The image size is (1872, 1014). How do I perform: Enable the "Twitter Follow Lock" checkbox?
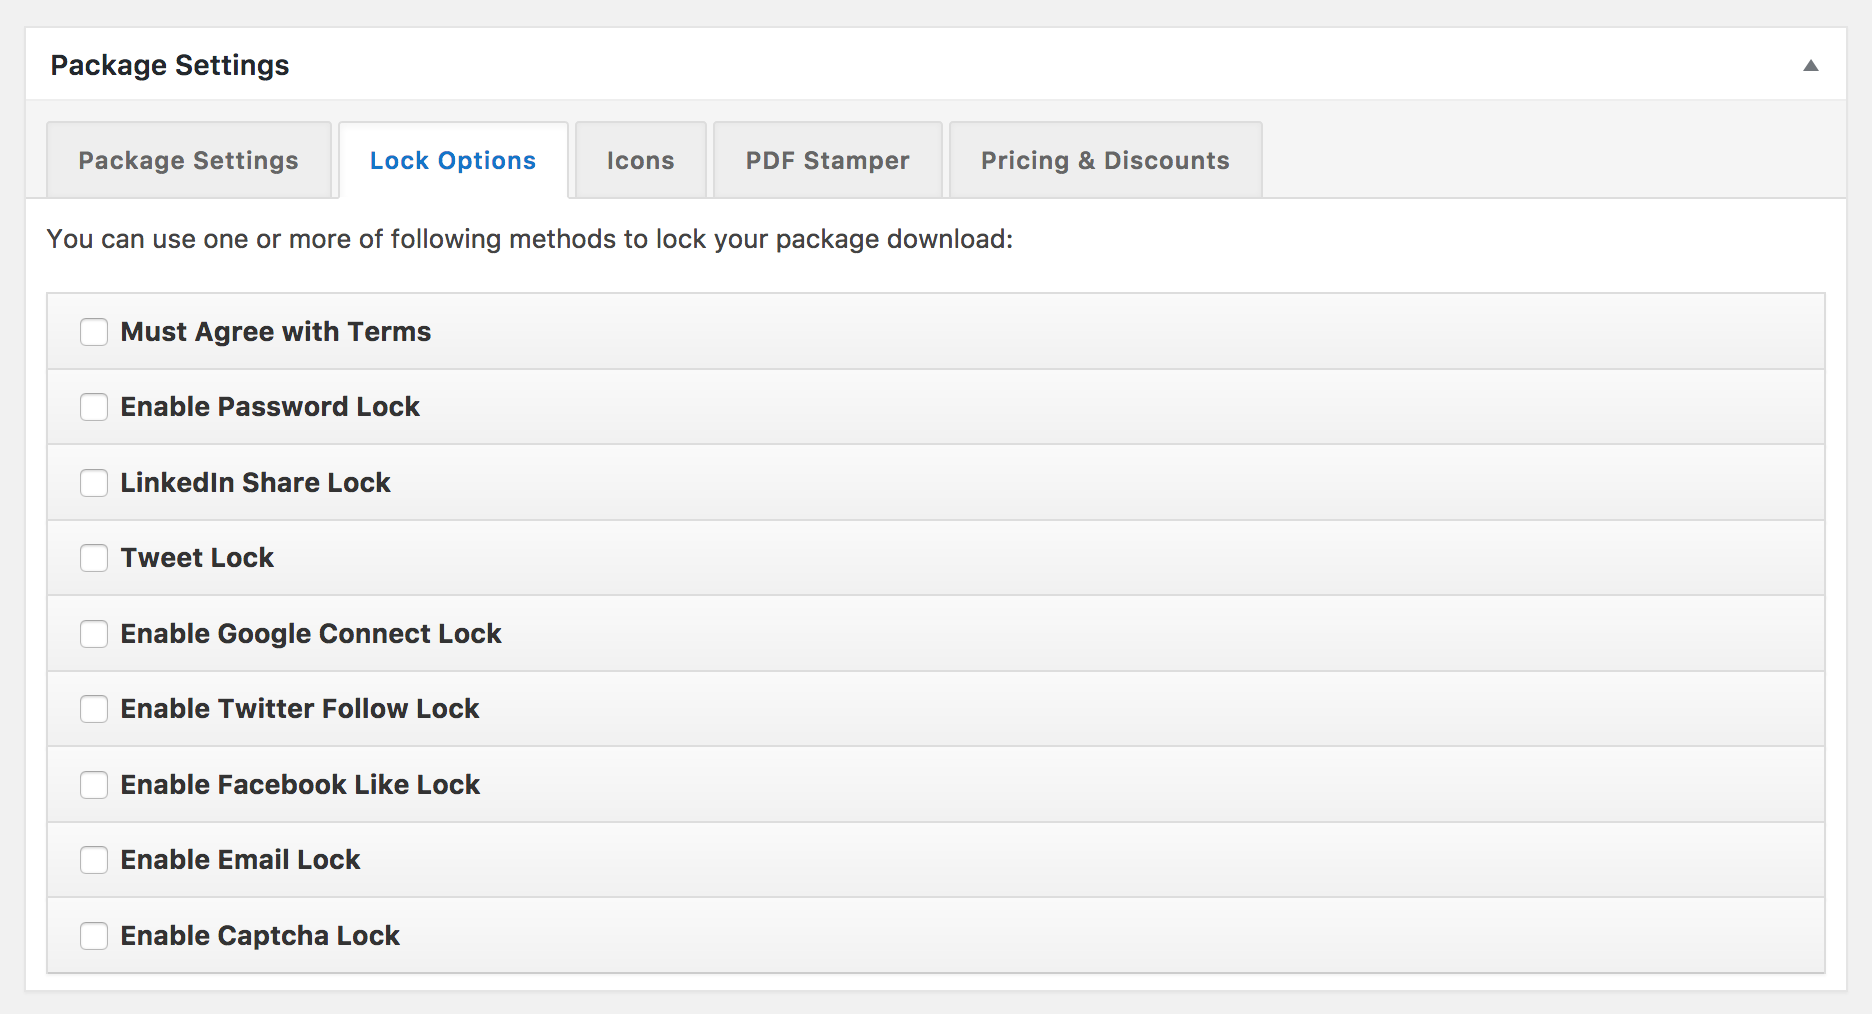coord(94,709)
